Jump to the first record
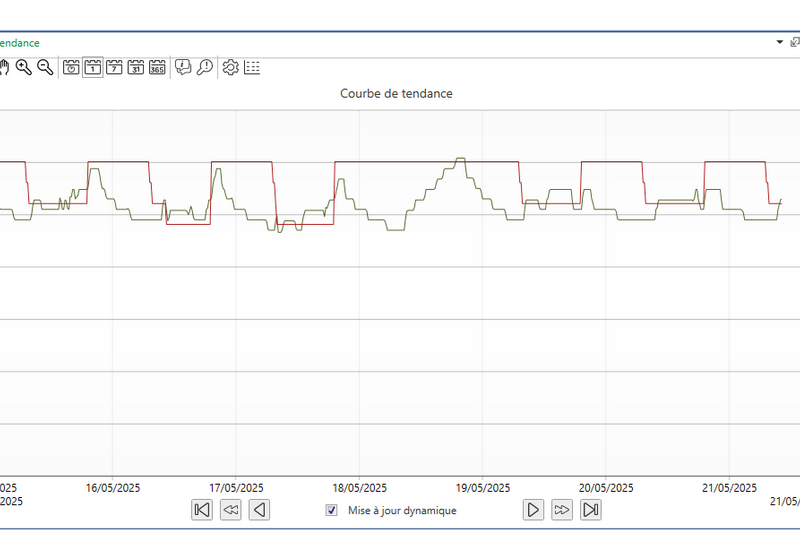800x550 pixels. coord(202,510)
